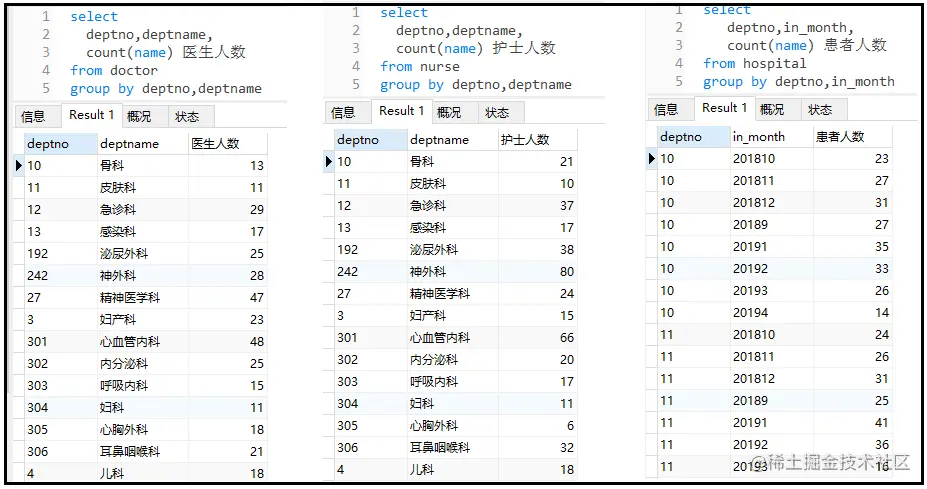Select deptno 192 cell in doctor results
This screenshot has width=927, height=489.
click(x=60, y=254)
